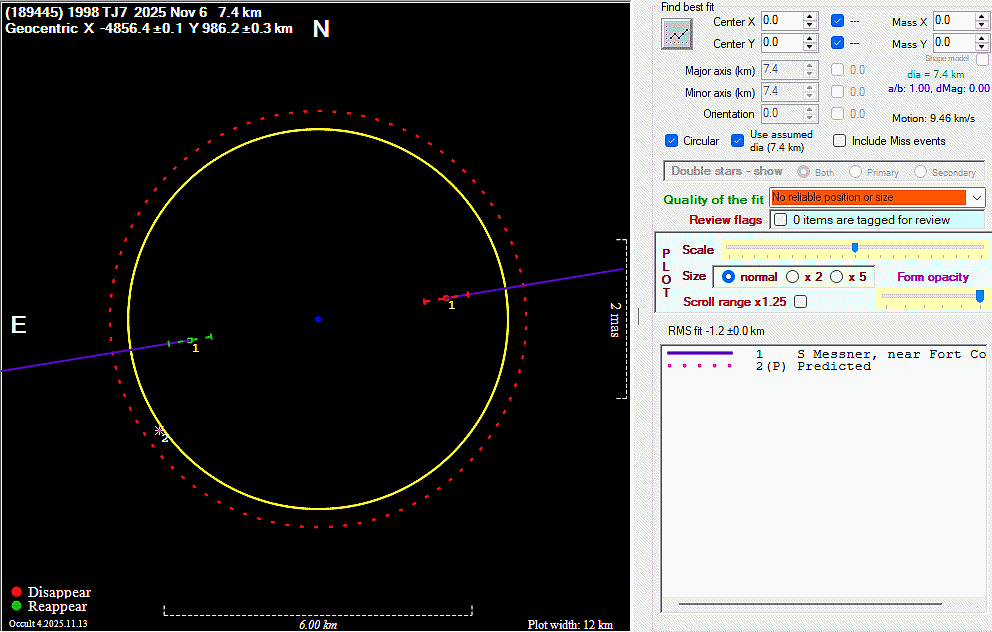This screenshot has height=632, width=992.
Task: Increase Mass X using the up arrow
Action: [982, 16]
